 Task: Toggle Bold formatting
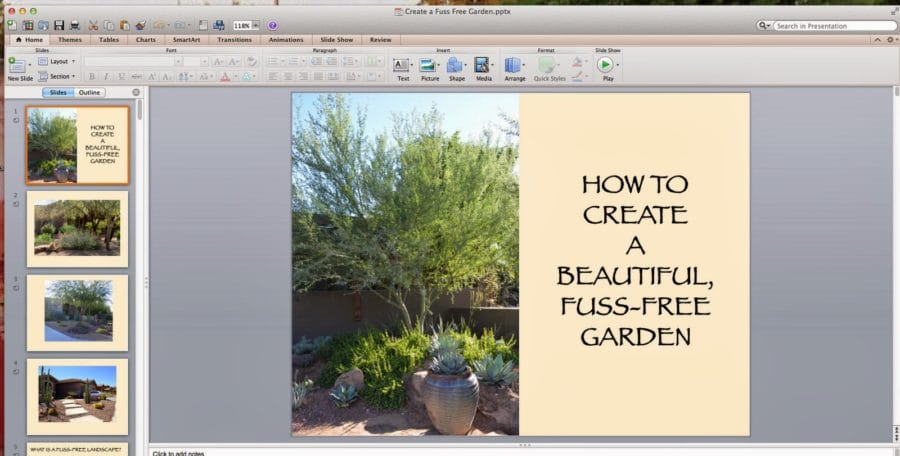[91, 76]
